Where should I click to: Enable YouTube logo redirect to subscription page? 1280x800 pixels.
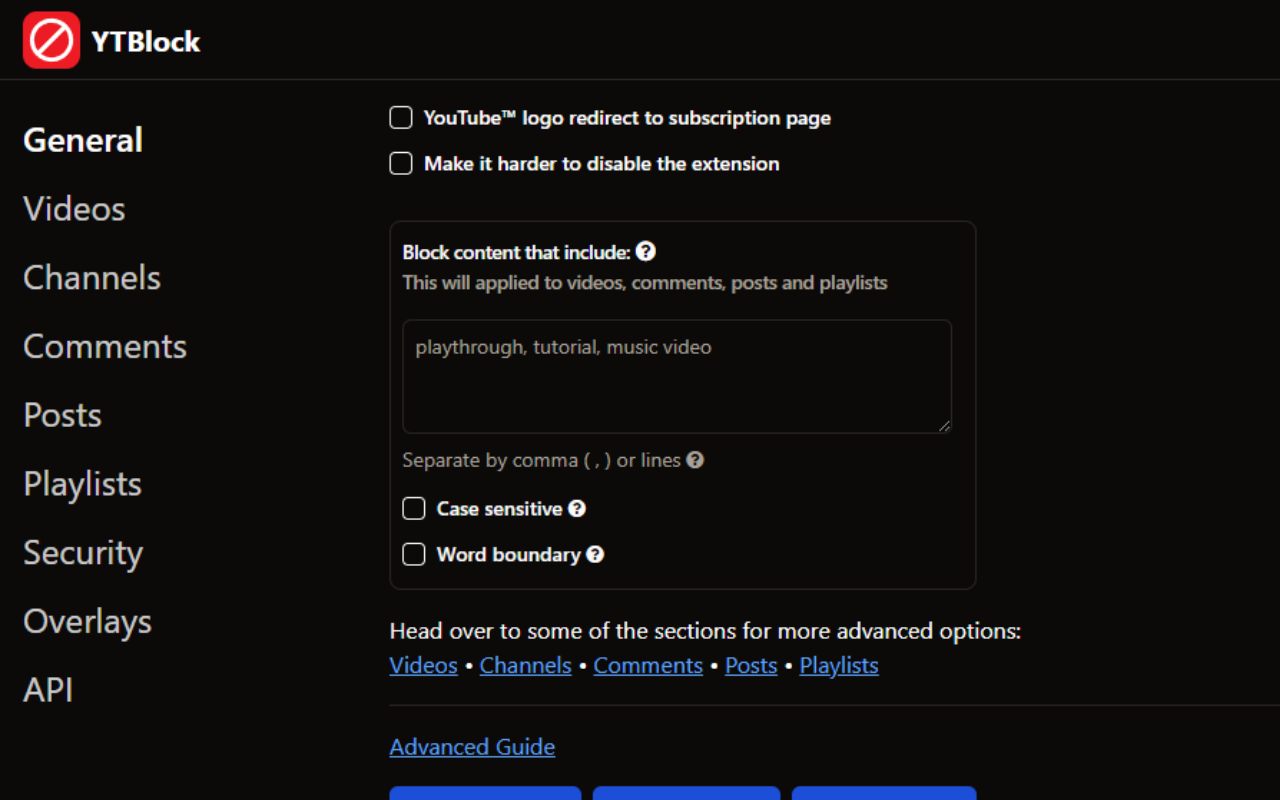pyautogui.click(x=400, y=117)
